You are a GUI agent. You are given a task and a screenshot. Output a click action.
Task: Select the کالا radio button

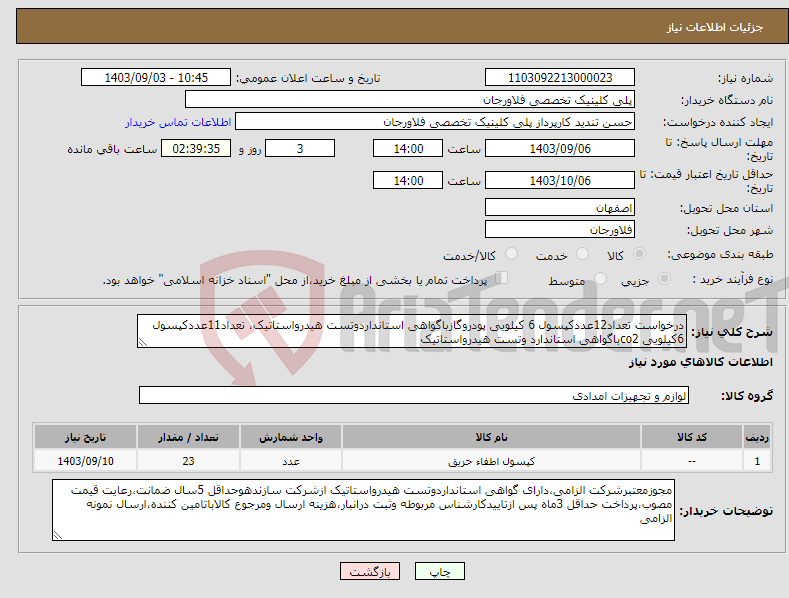point(639,254)
